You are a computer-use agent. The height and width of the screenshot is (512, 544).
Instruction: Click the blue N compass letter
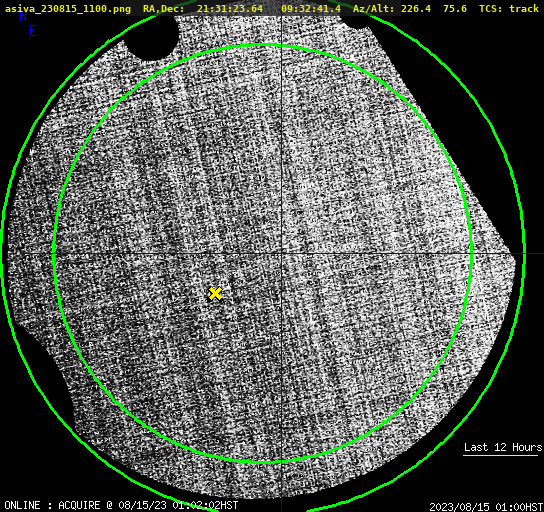23,16
